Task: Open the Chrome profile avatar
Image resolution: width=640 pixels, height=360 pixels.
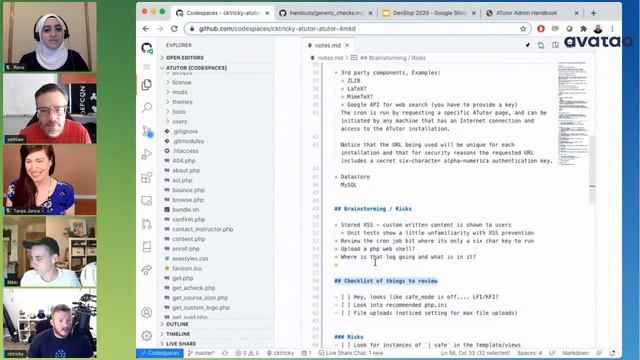Action: point(598,29)
